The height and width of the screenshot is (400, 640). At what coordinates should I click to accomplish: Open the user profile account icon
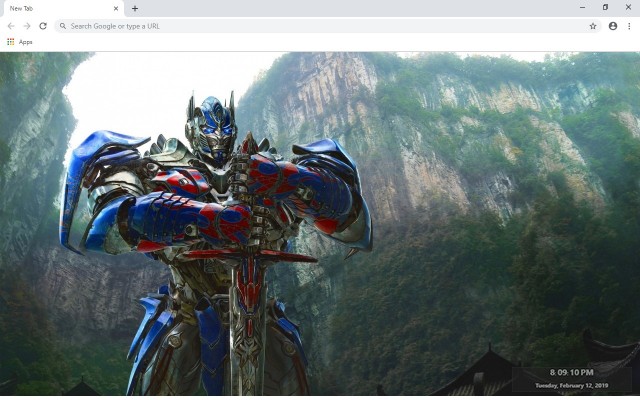613,26
